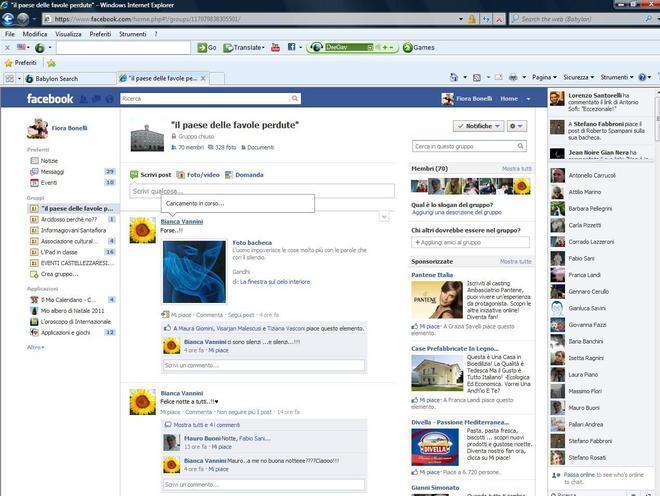Click Passa online link in chat
Viewport: 660px width, 496px height.
pos(579,475)
